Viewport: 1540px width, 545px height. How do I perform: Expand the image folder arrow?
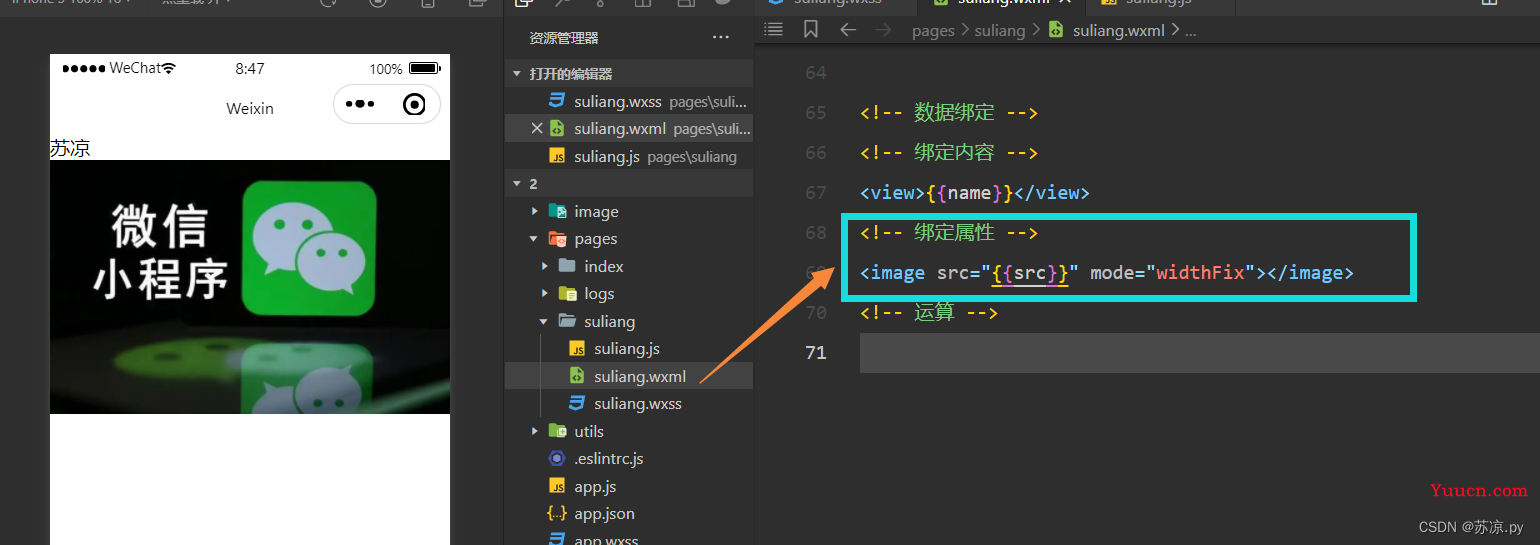click(x=535, y=211)
